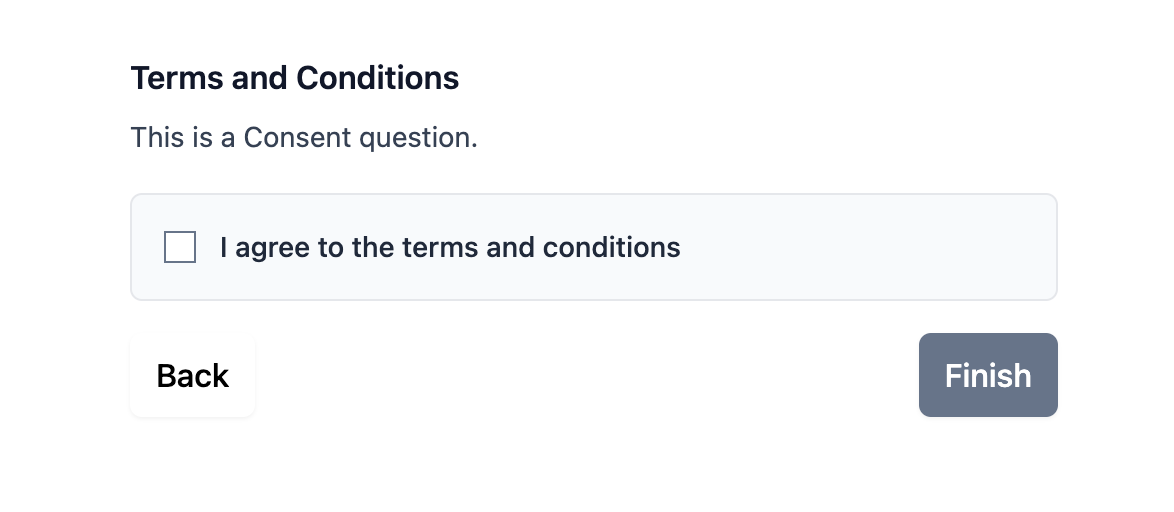This screenshot has height=512, width=1174.
Task: Go back using the Back button
Action: (192, 375)
